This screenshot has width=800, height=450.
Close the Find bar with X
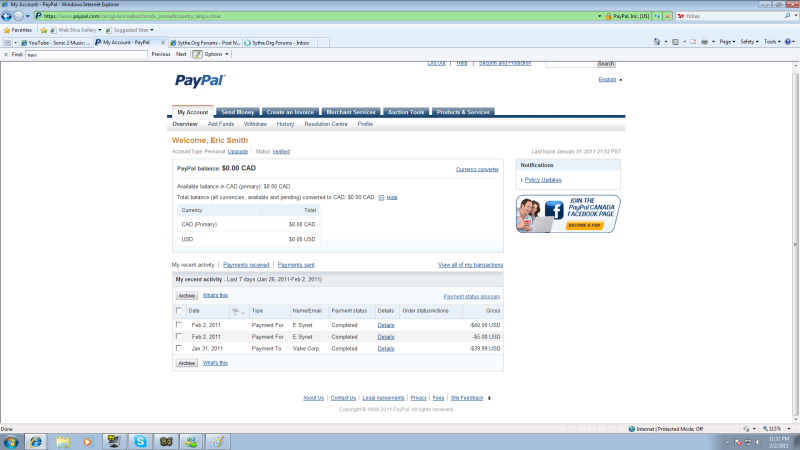coord(6,55)
